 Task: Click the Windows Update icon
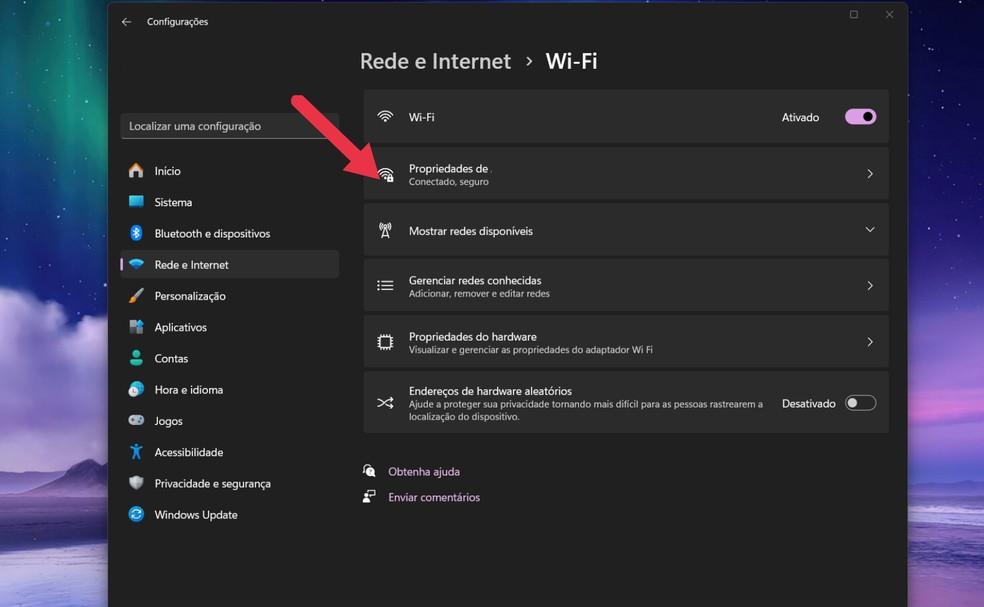pyautogui.click(x=136, y=515)
